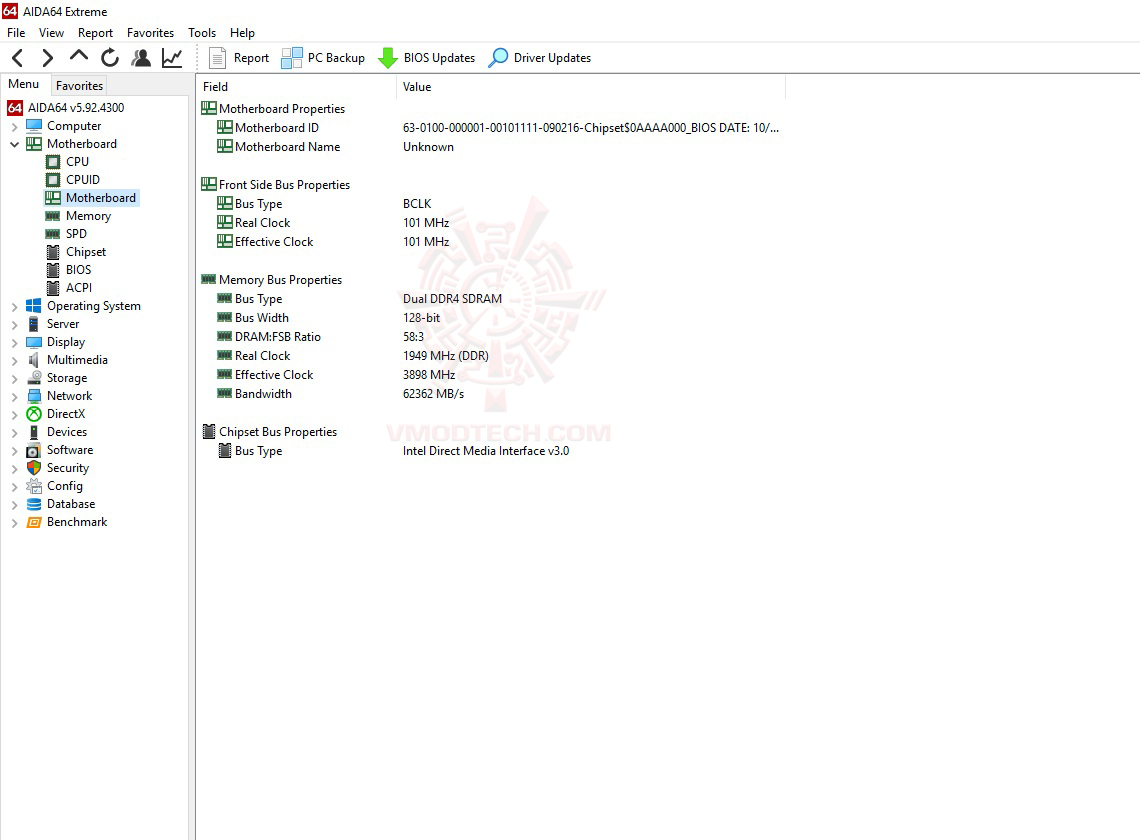Click the Server tower icon

pyautogui.click(x=34, y=324)
